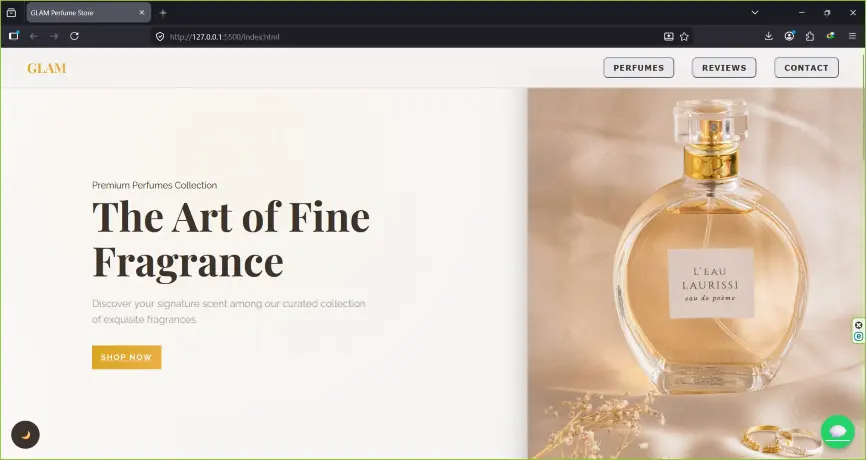Dismiss the side widget with the X icon

[x=858, y=325]
